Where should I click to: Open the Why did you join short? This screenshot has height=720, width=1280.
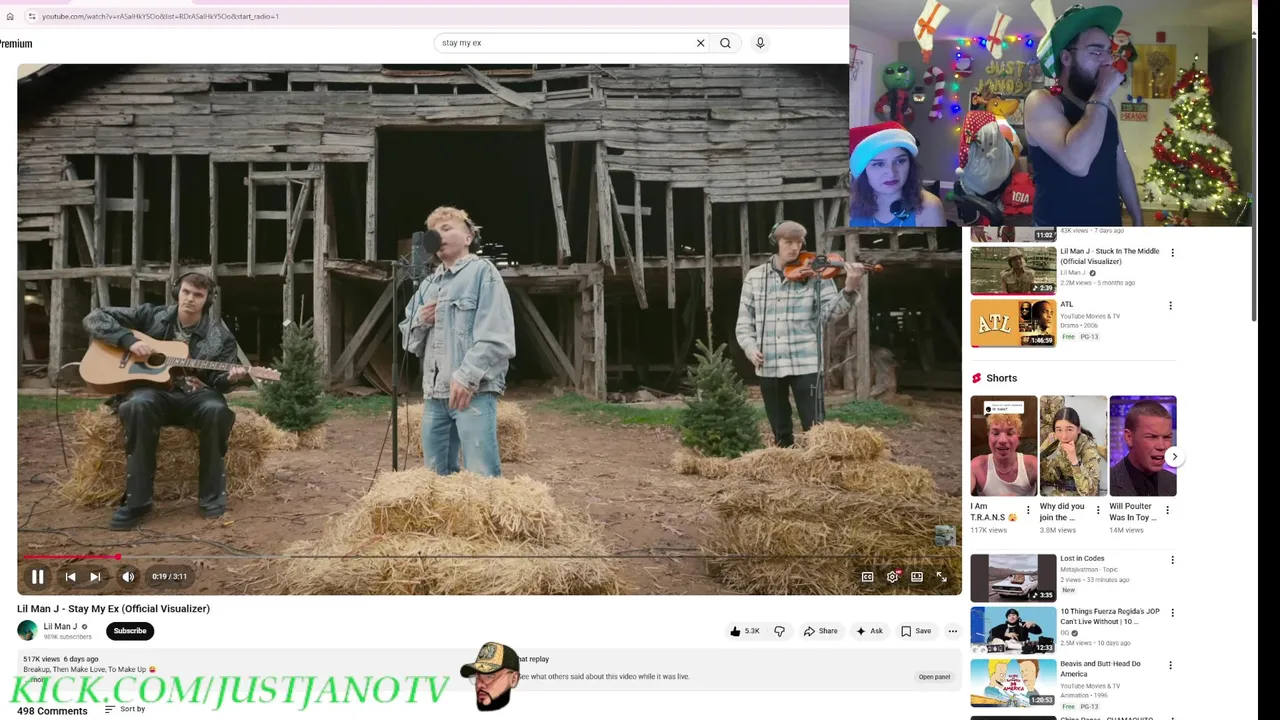point(1073,446)
